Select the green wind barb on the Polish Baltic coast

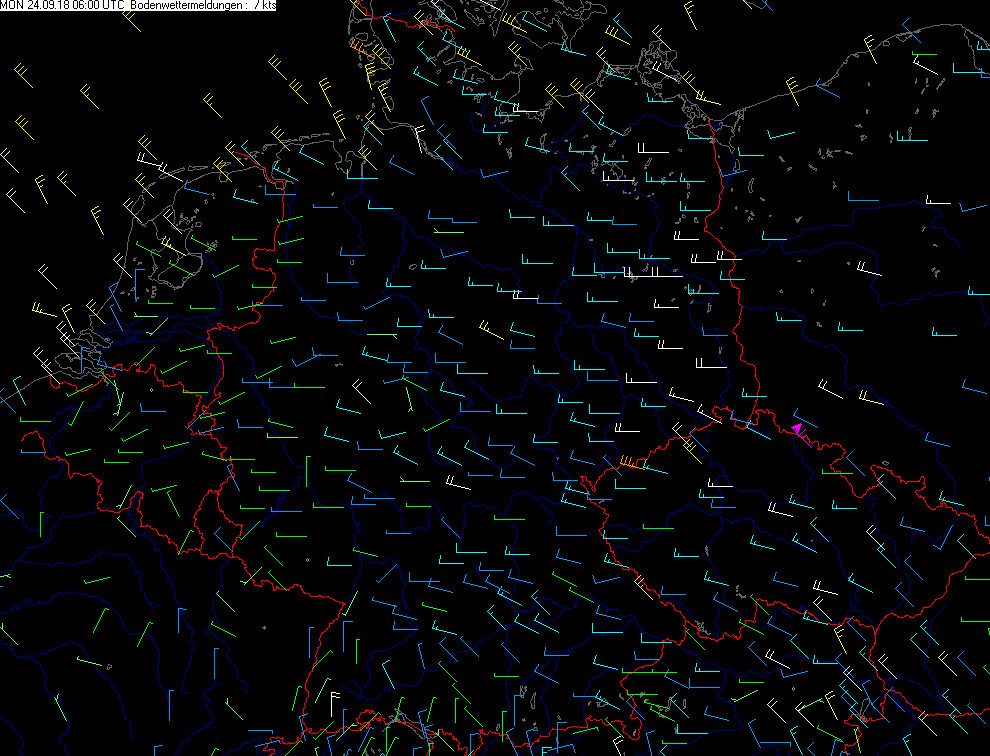922,54
